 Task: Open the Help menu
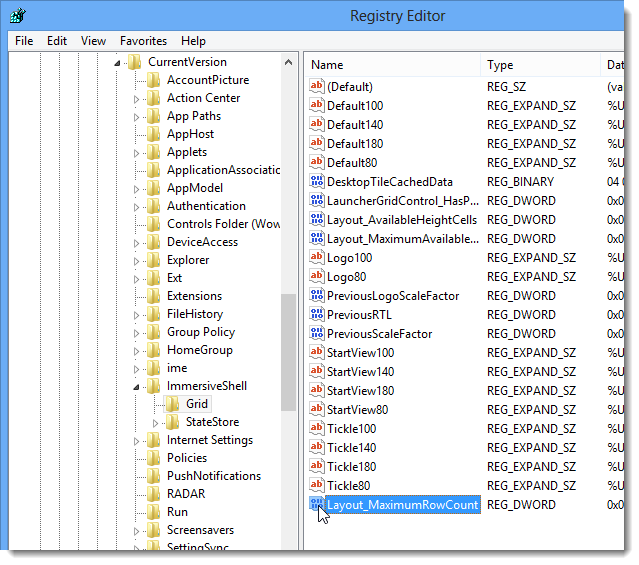pyautogui.click(x=193, y=41)
